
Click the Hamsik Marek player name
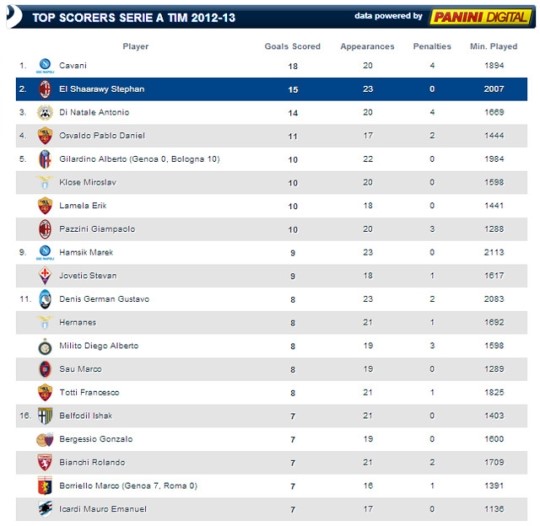click(x=86, y=252)
